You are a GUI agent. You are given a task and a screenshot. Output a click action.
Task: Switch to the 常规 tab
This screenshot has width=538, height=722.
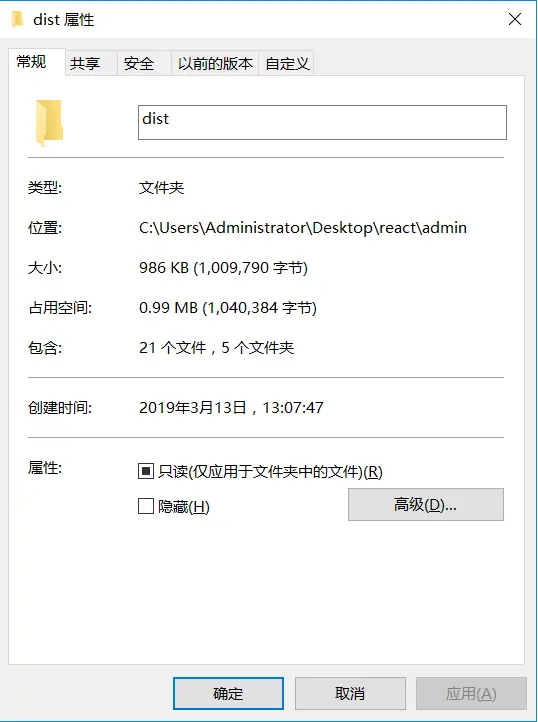[x=31, y=61]
